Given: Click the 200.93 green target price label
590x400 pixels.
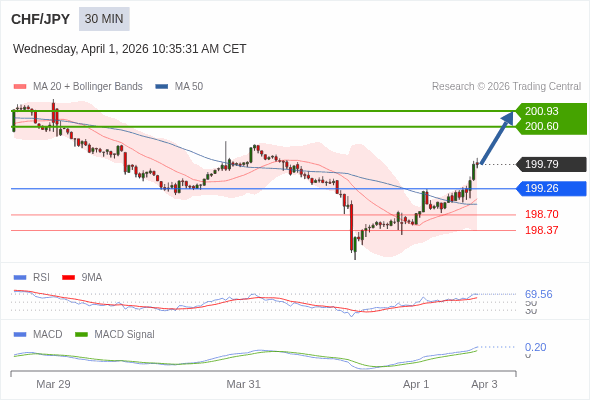Looking at the screenshot, I should tap(541, 111).
